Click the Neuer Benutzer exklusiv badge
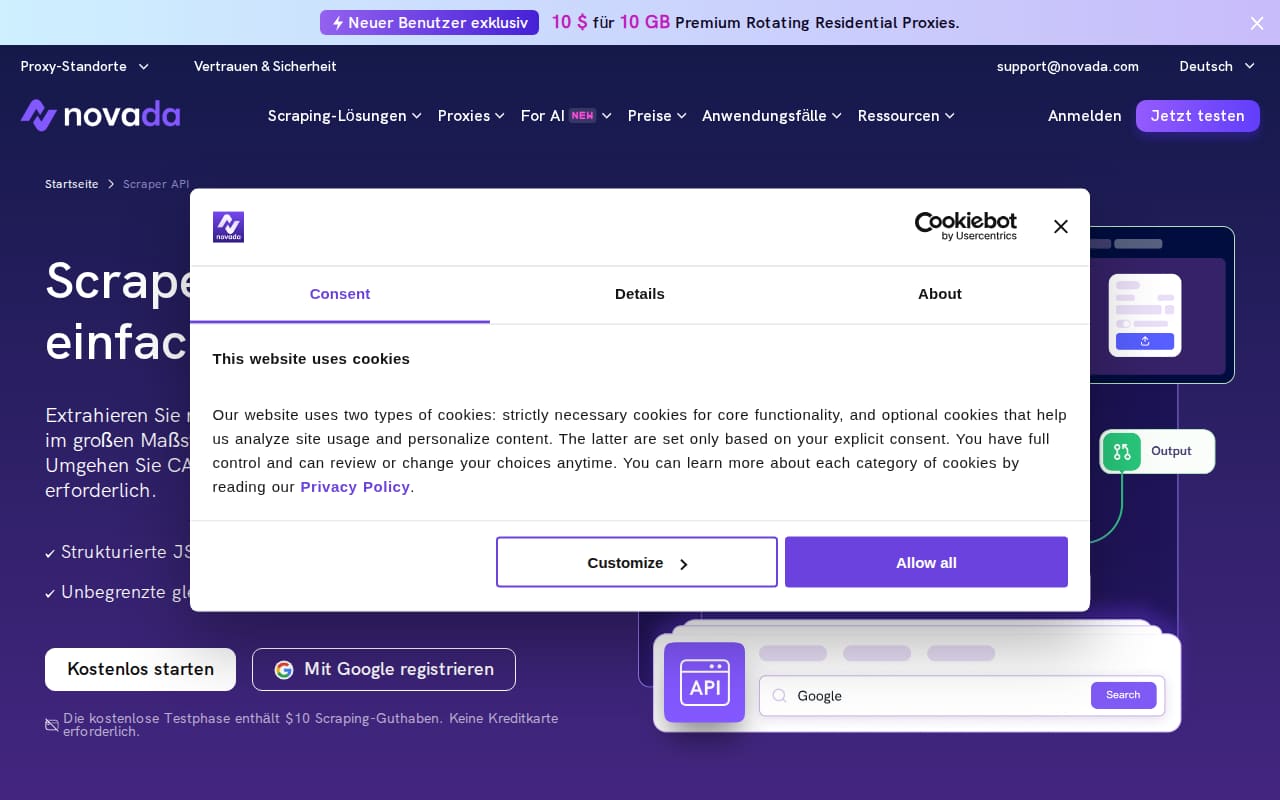Image resolution: width=1280 pixels, height=800 pixels. tap(429, 23)
